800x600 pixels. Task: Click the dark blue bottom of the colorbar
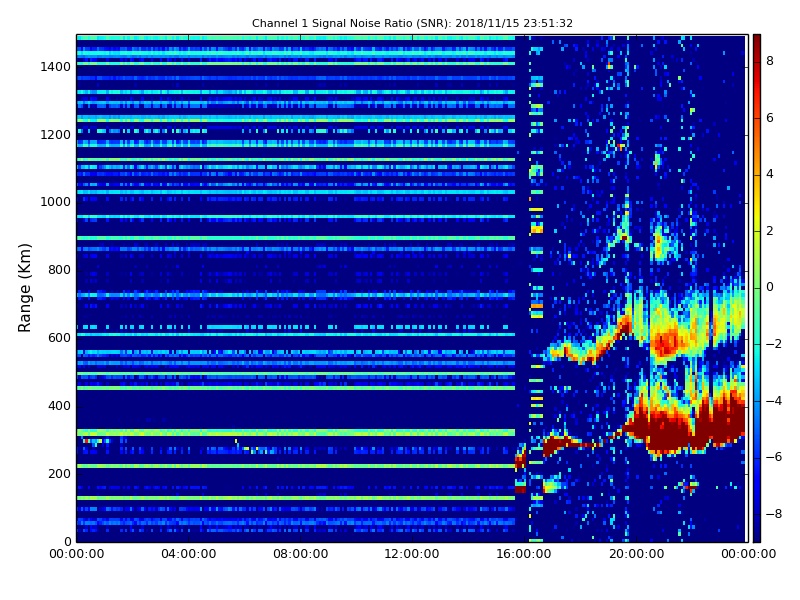[x=757, y=531]
